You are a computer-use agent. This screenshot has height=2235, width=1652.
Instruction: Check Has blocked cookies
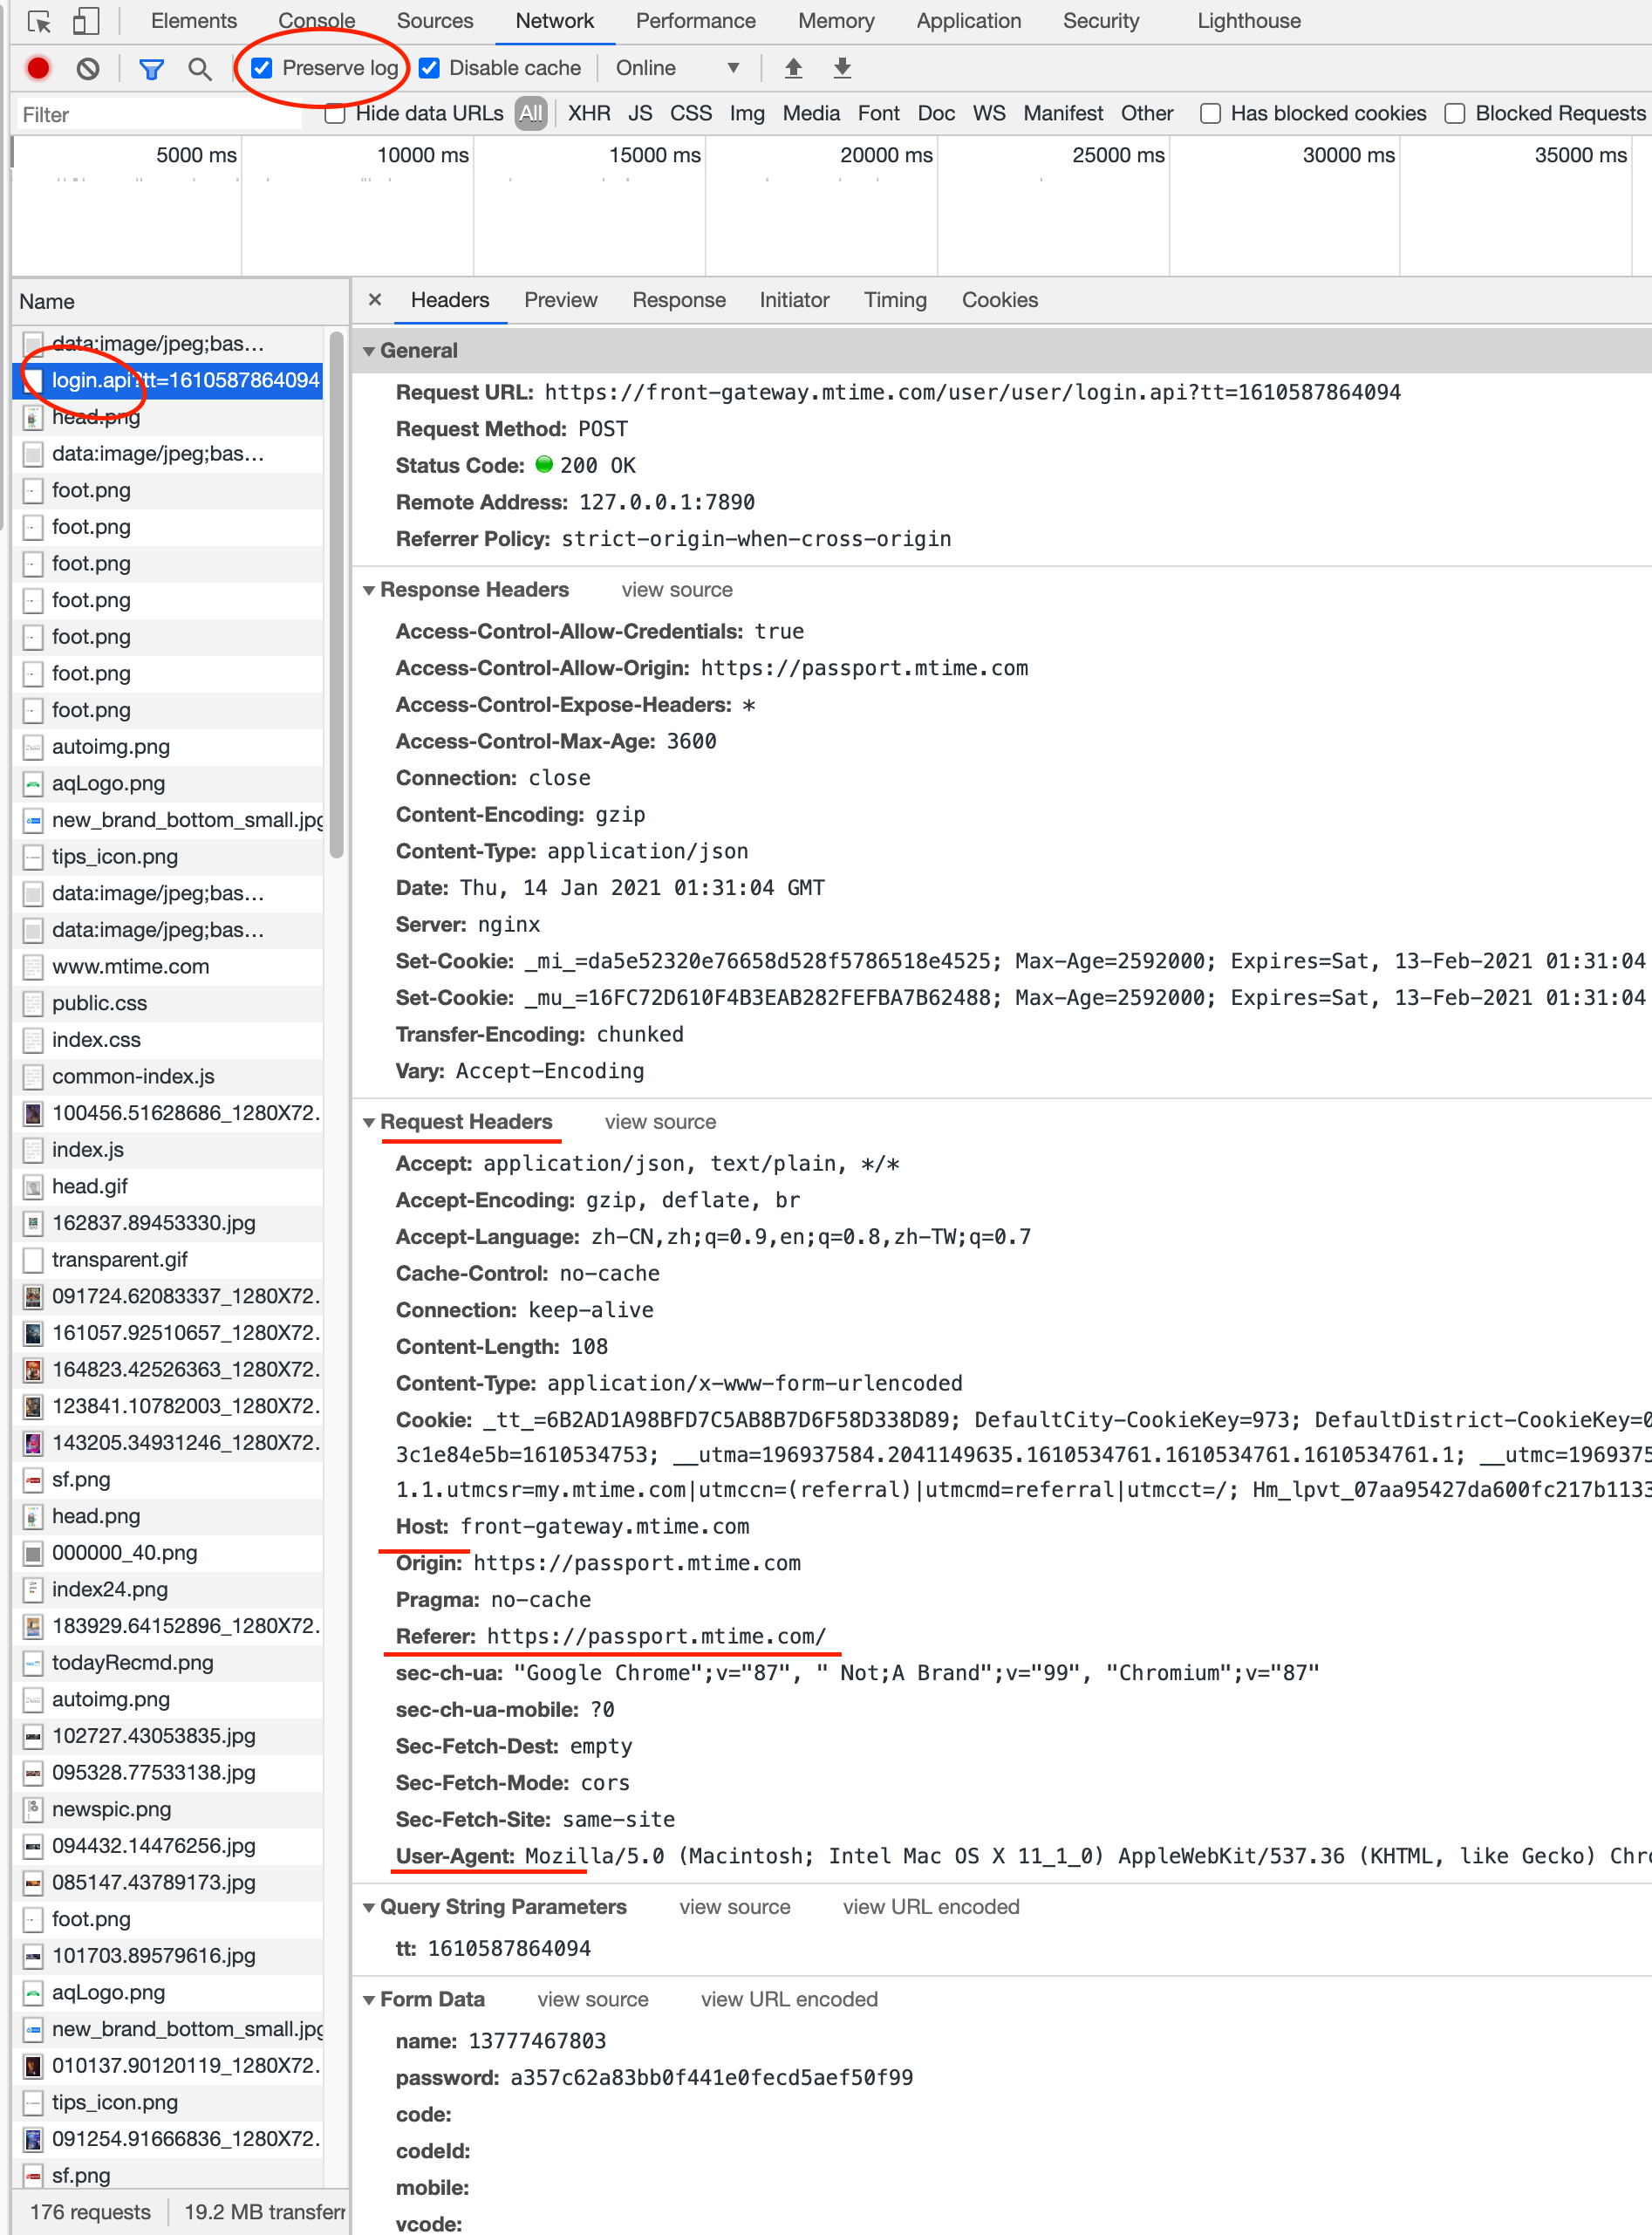pyautogui.click(x=1210, y=114)
